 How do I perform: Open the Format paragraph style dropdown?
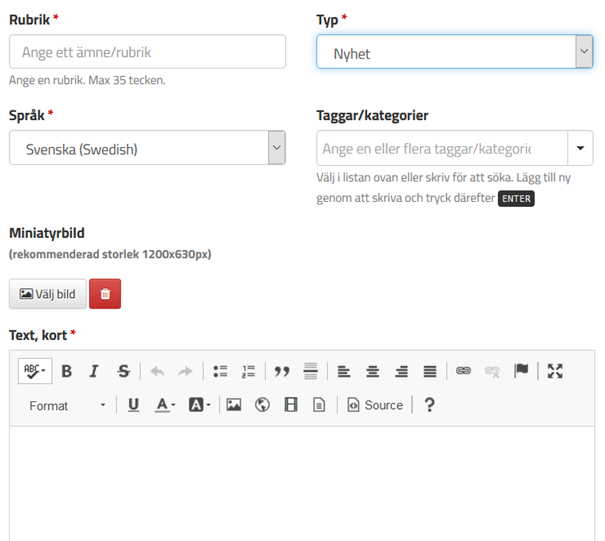click(67, 405)
